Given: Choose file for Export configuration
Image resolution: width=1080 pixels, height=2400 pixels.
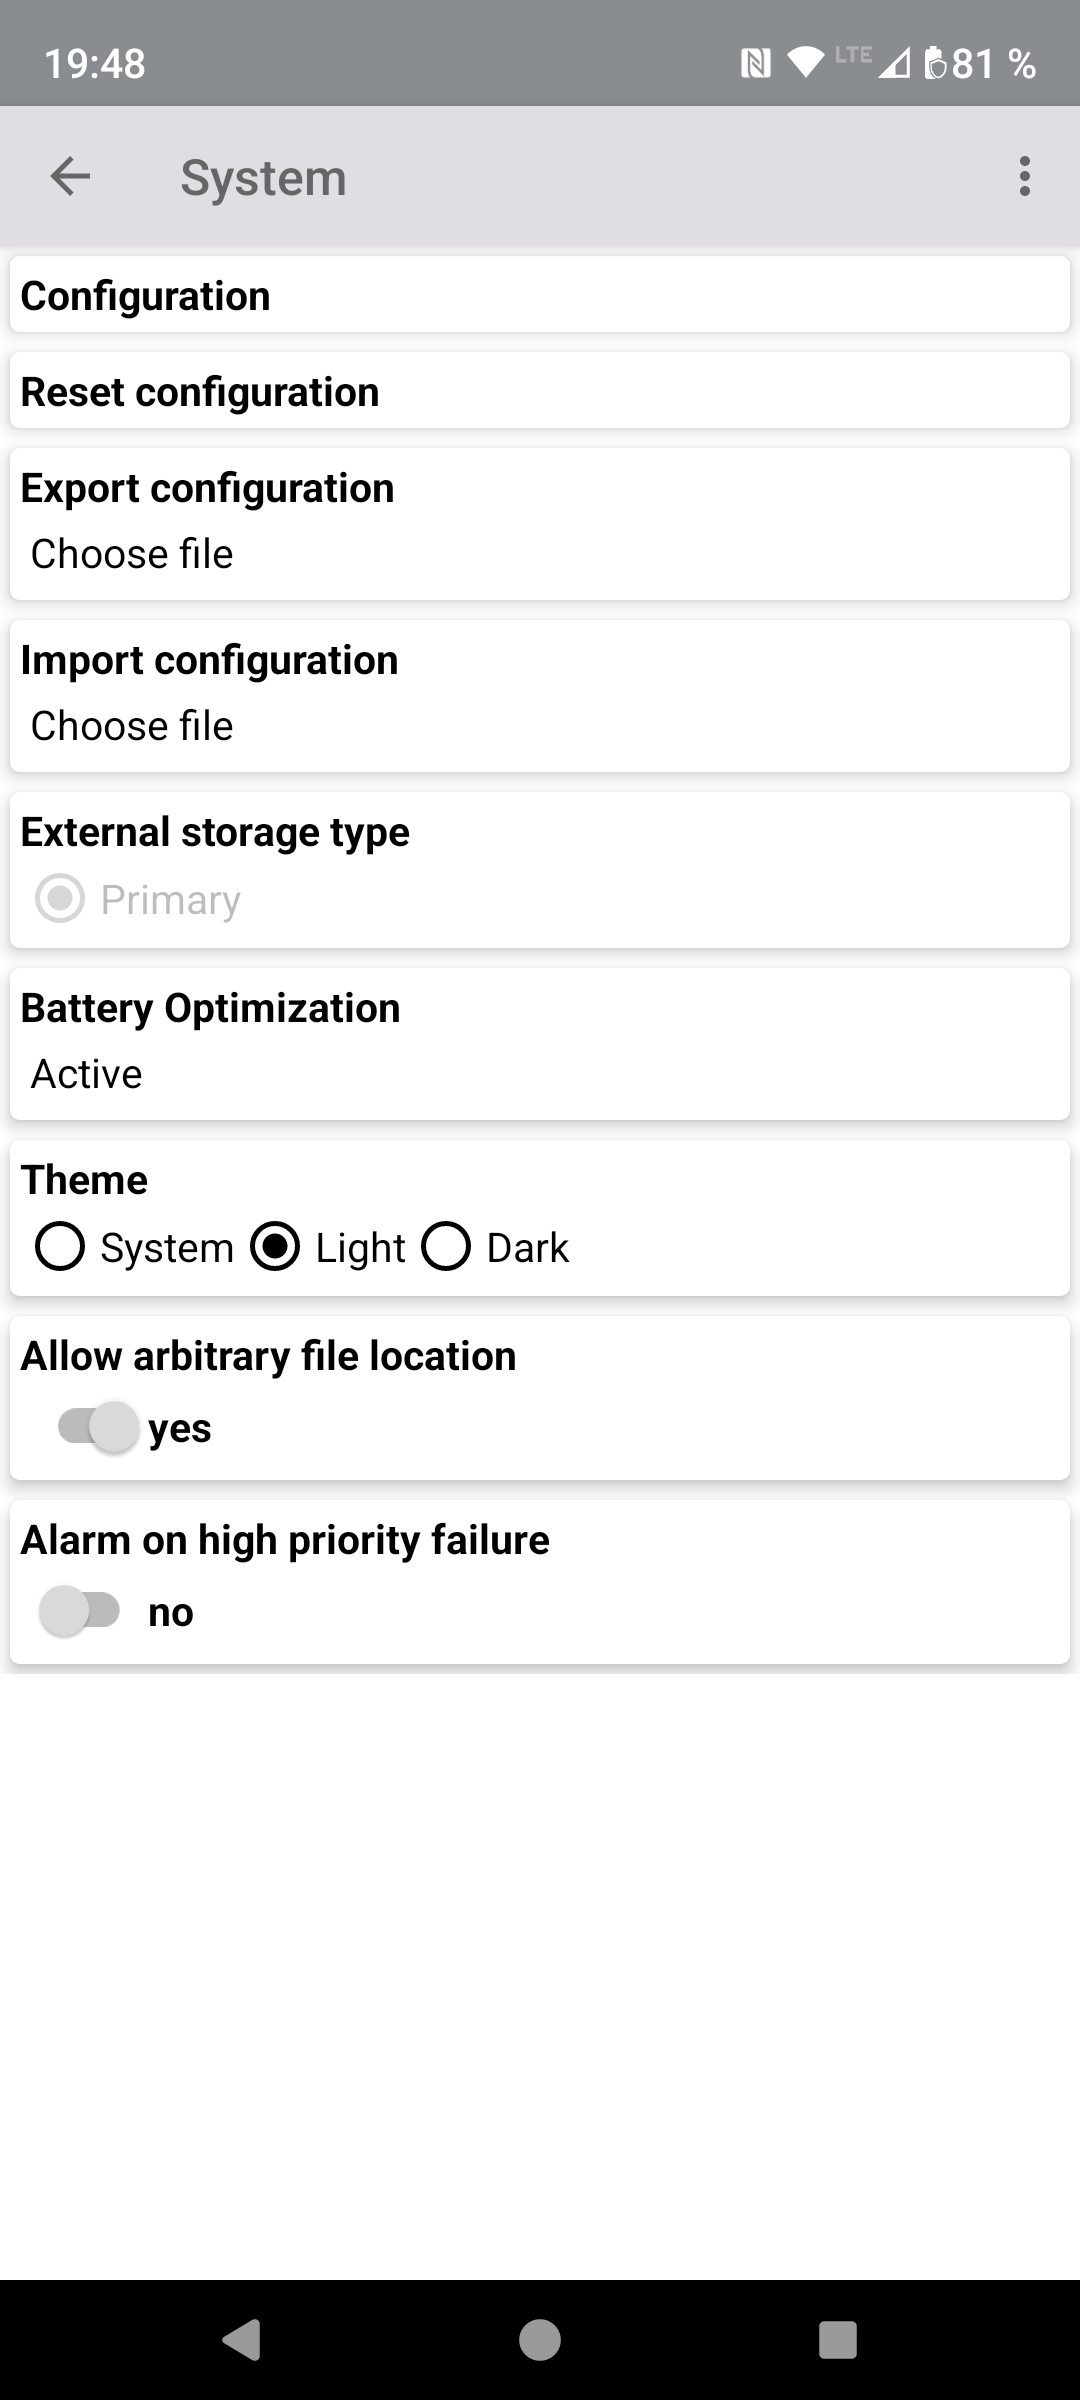Looking at the screenshot, I should [132, 554].
